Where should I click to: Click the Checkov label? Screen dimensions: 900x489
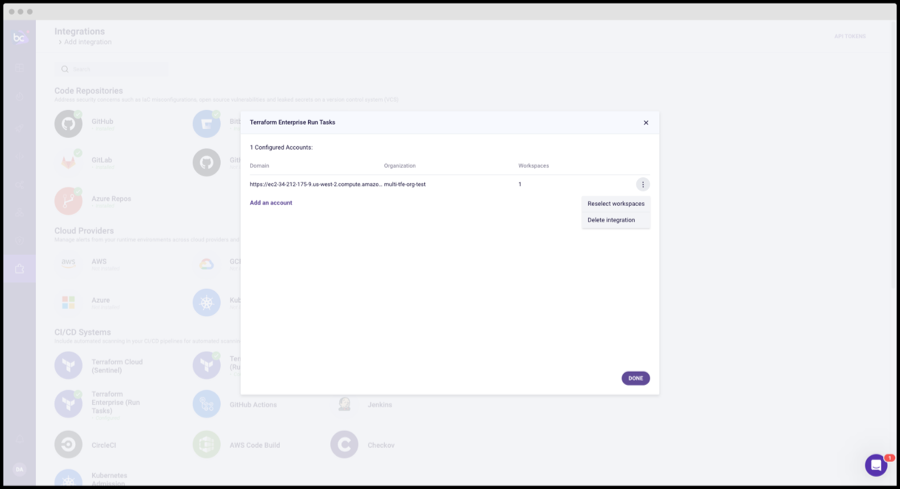(x=381, y=445)
